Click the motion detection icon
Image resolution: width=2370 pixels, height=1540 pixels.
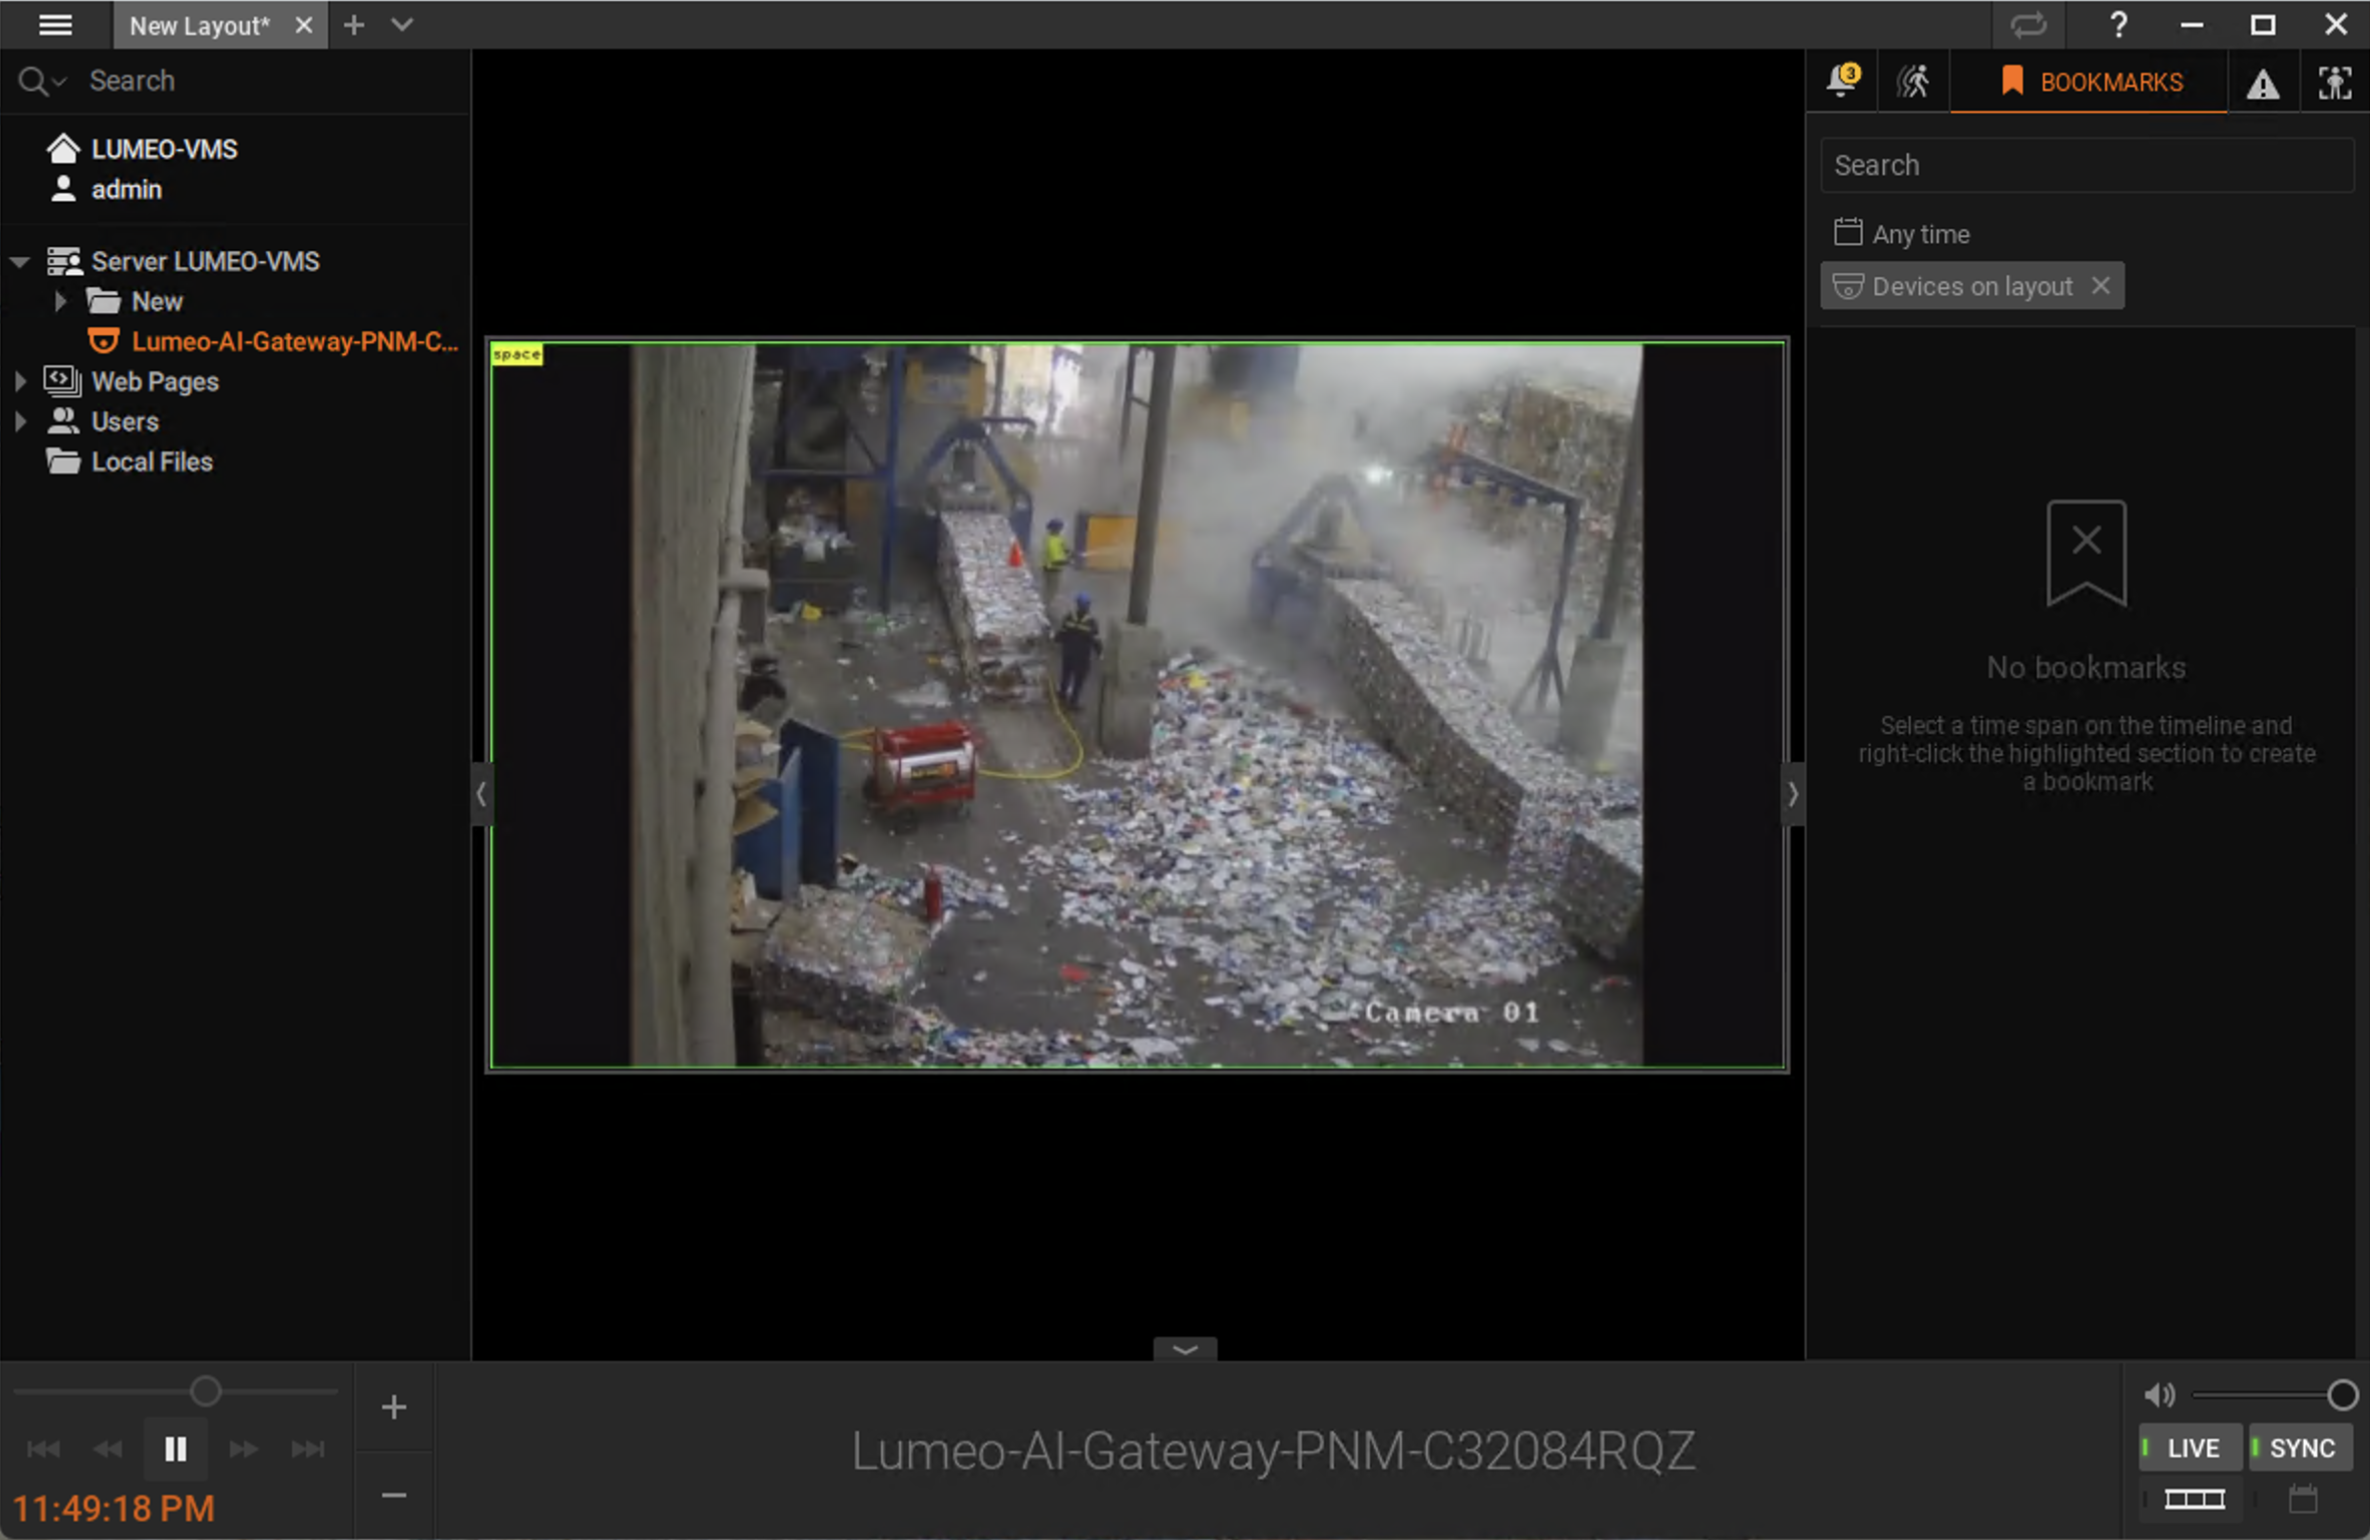click(x=1914, y=81)
